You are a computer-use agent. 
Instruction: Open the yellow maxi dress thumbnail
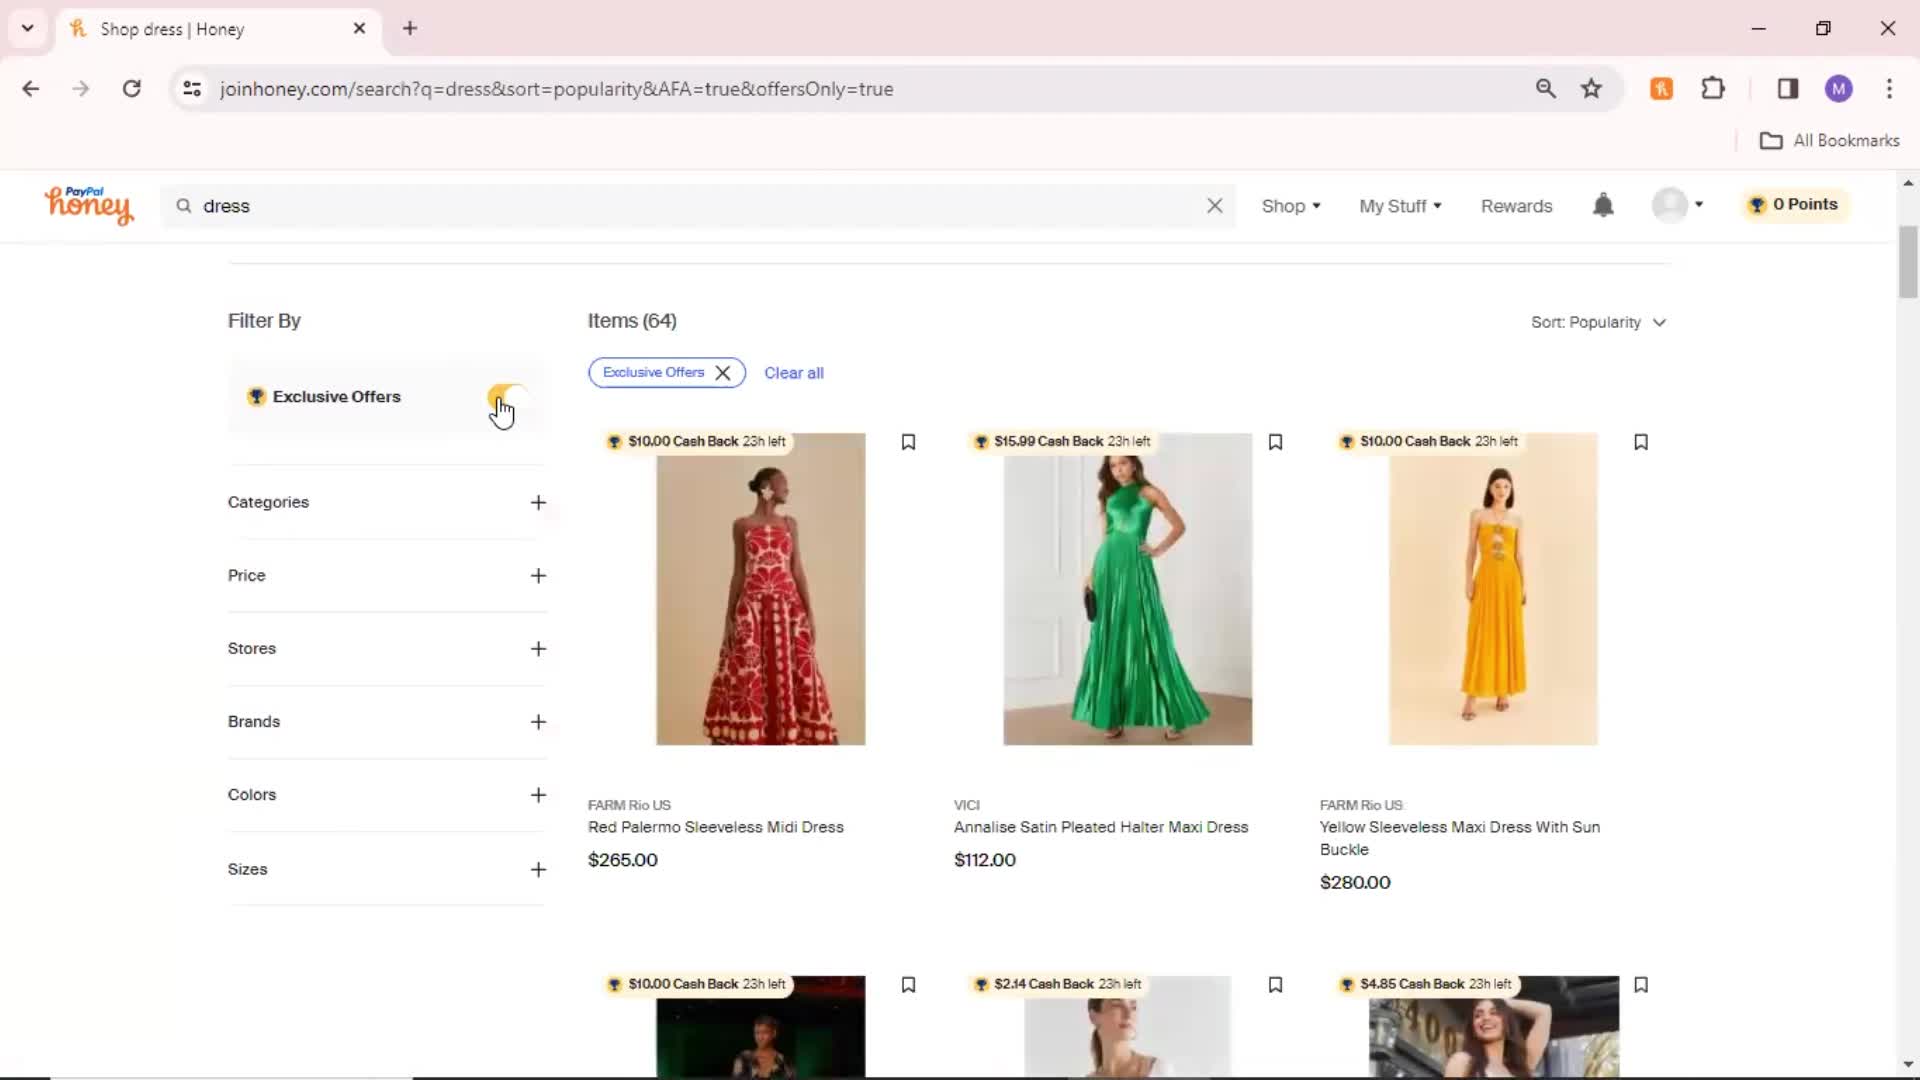(x=1493, y=589)
